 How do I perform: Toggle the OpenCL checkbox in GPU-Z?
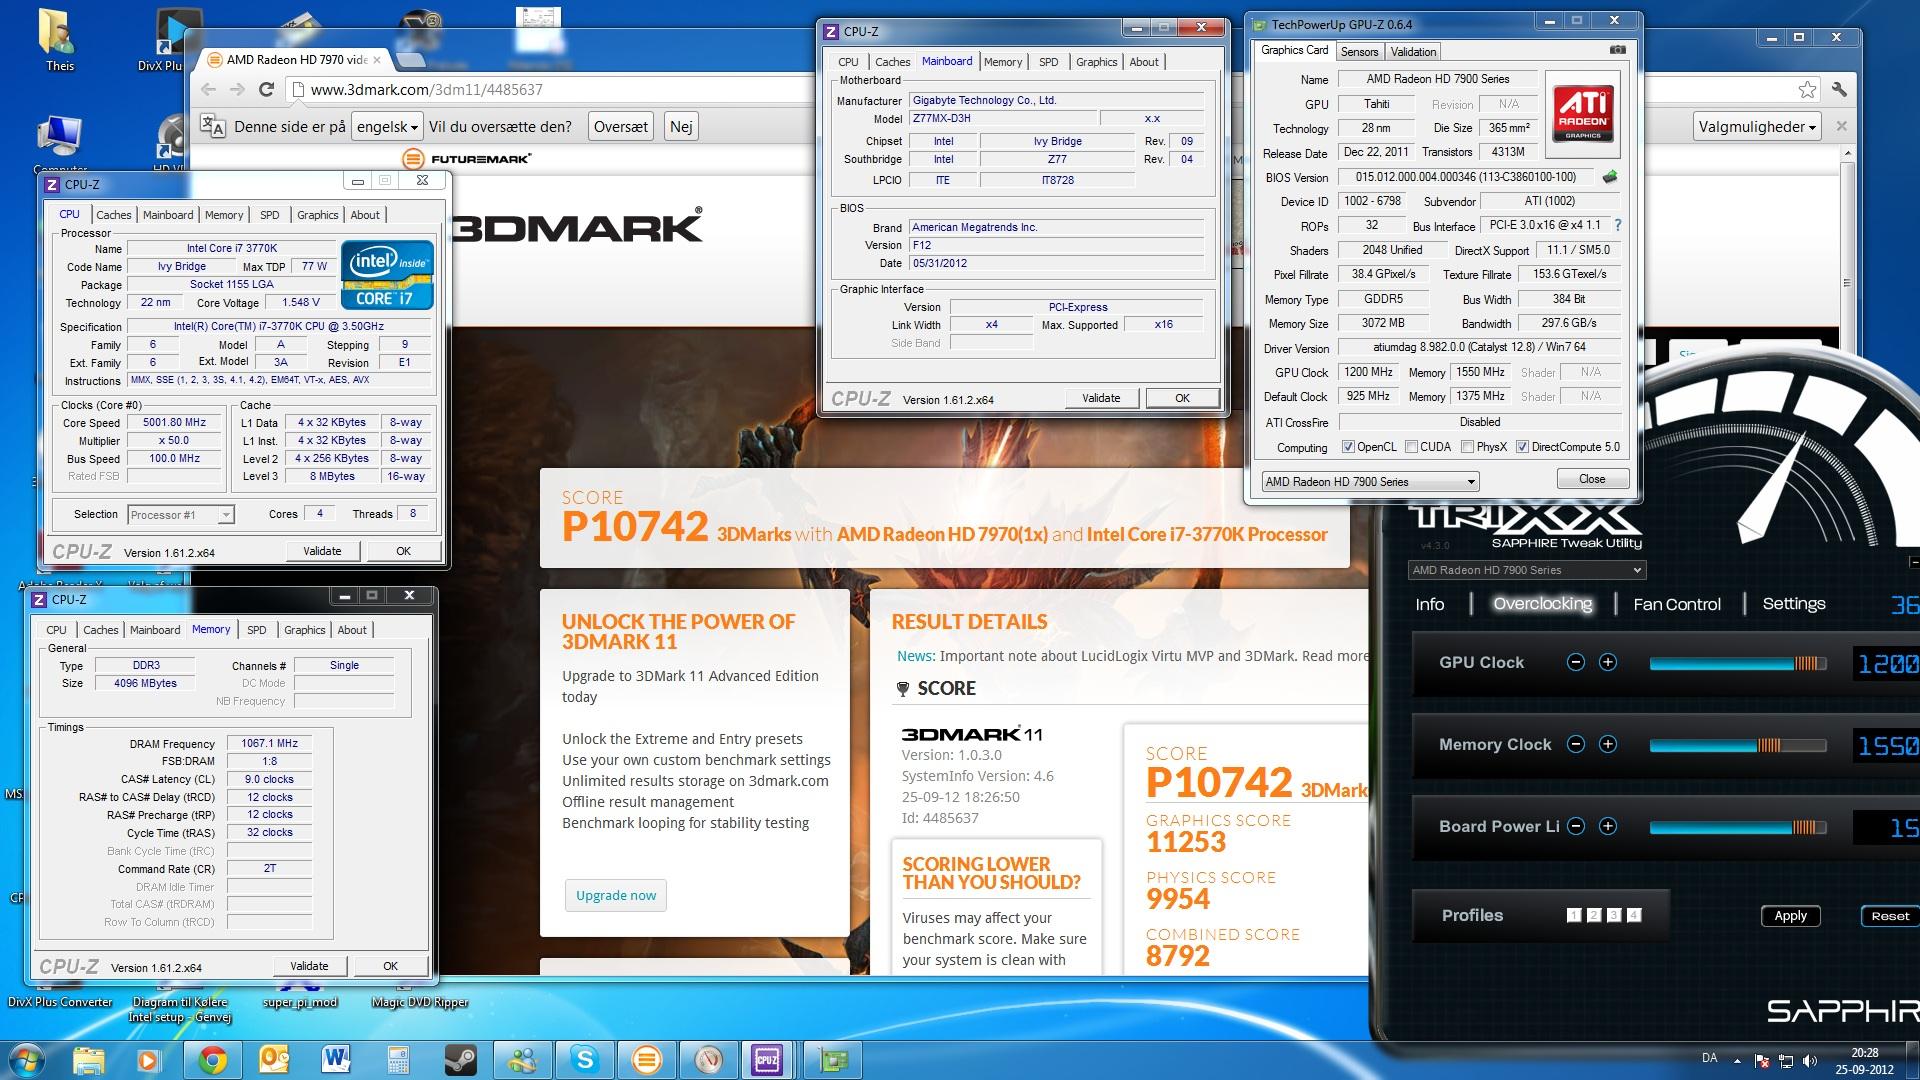coord(1348,447)
